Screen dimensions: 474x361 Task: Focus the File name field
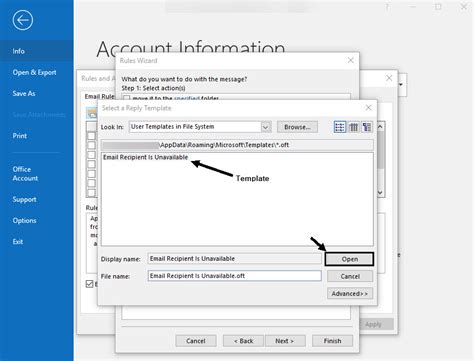click(235, 276)
